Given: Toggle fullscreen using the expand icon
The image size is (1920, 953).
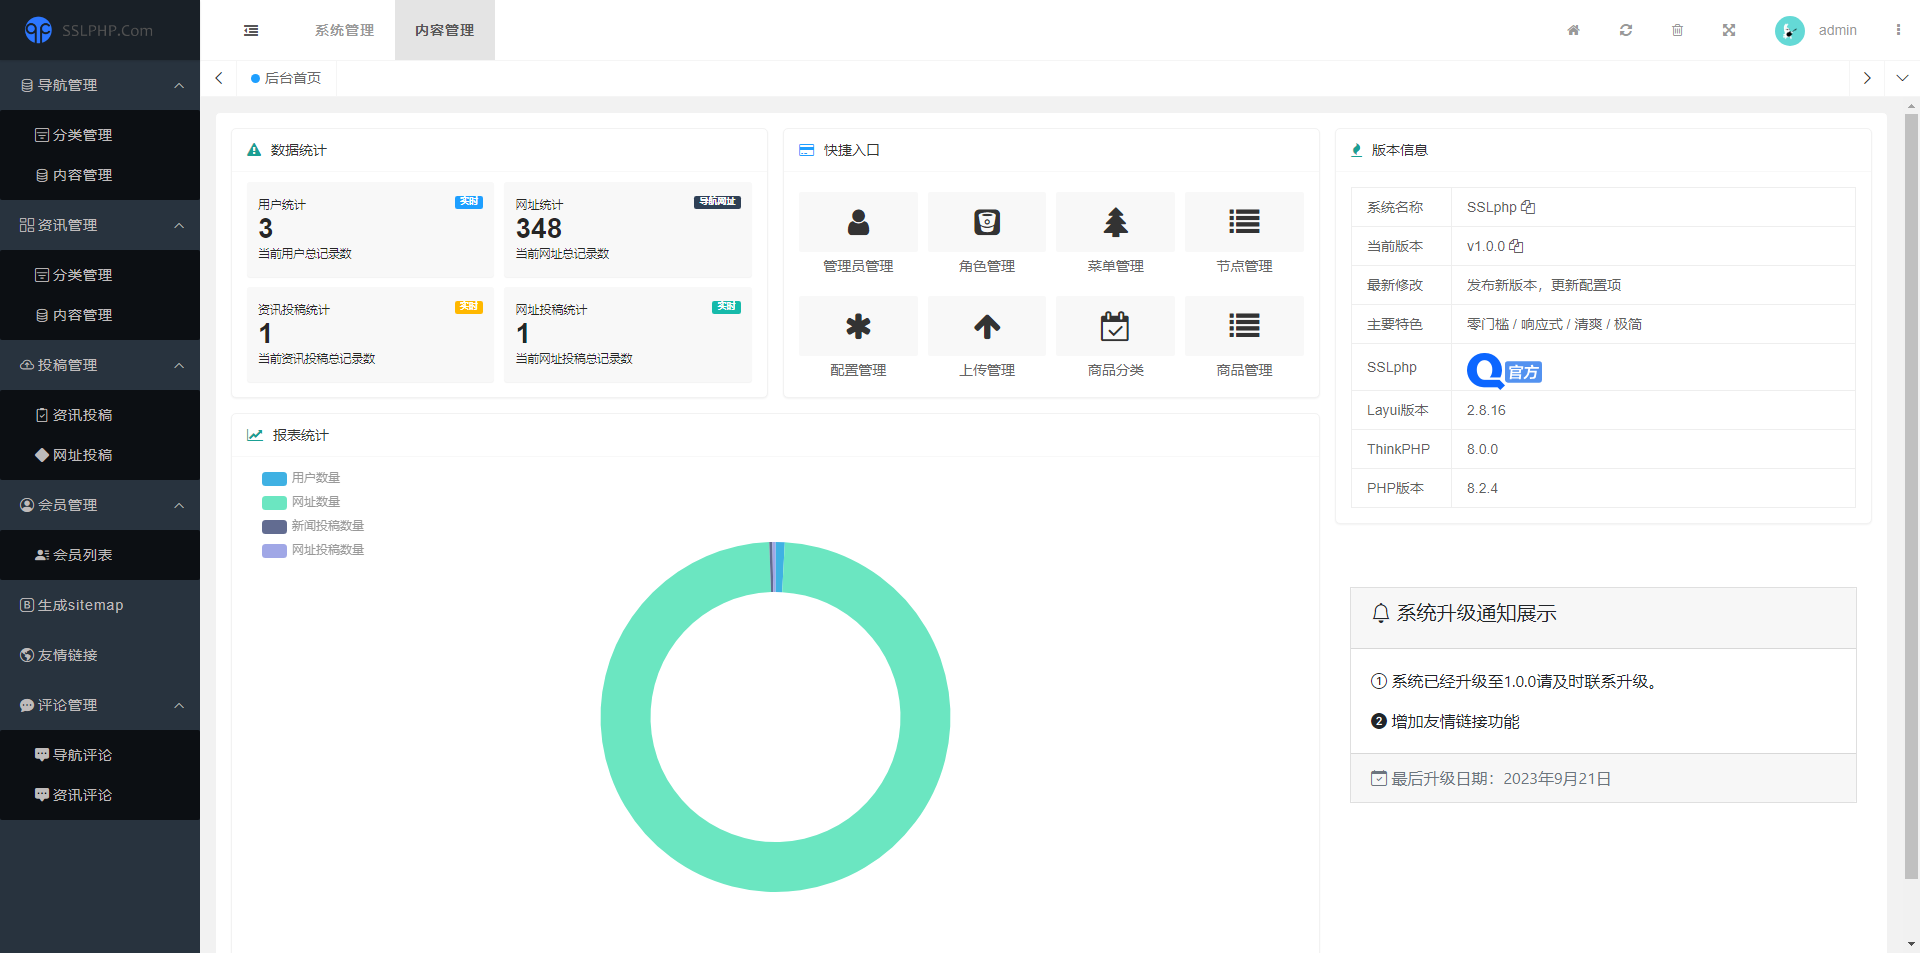Looking at the screenshot, I should [x=1729, y=30].
